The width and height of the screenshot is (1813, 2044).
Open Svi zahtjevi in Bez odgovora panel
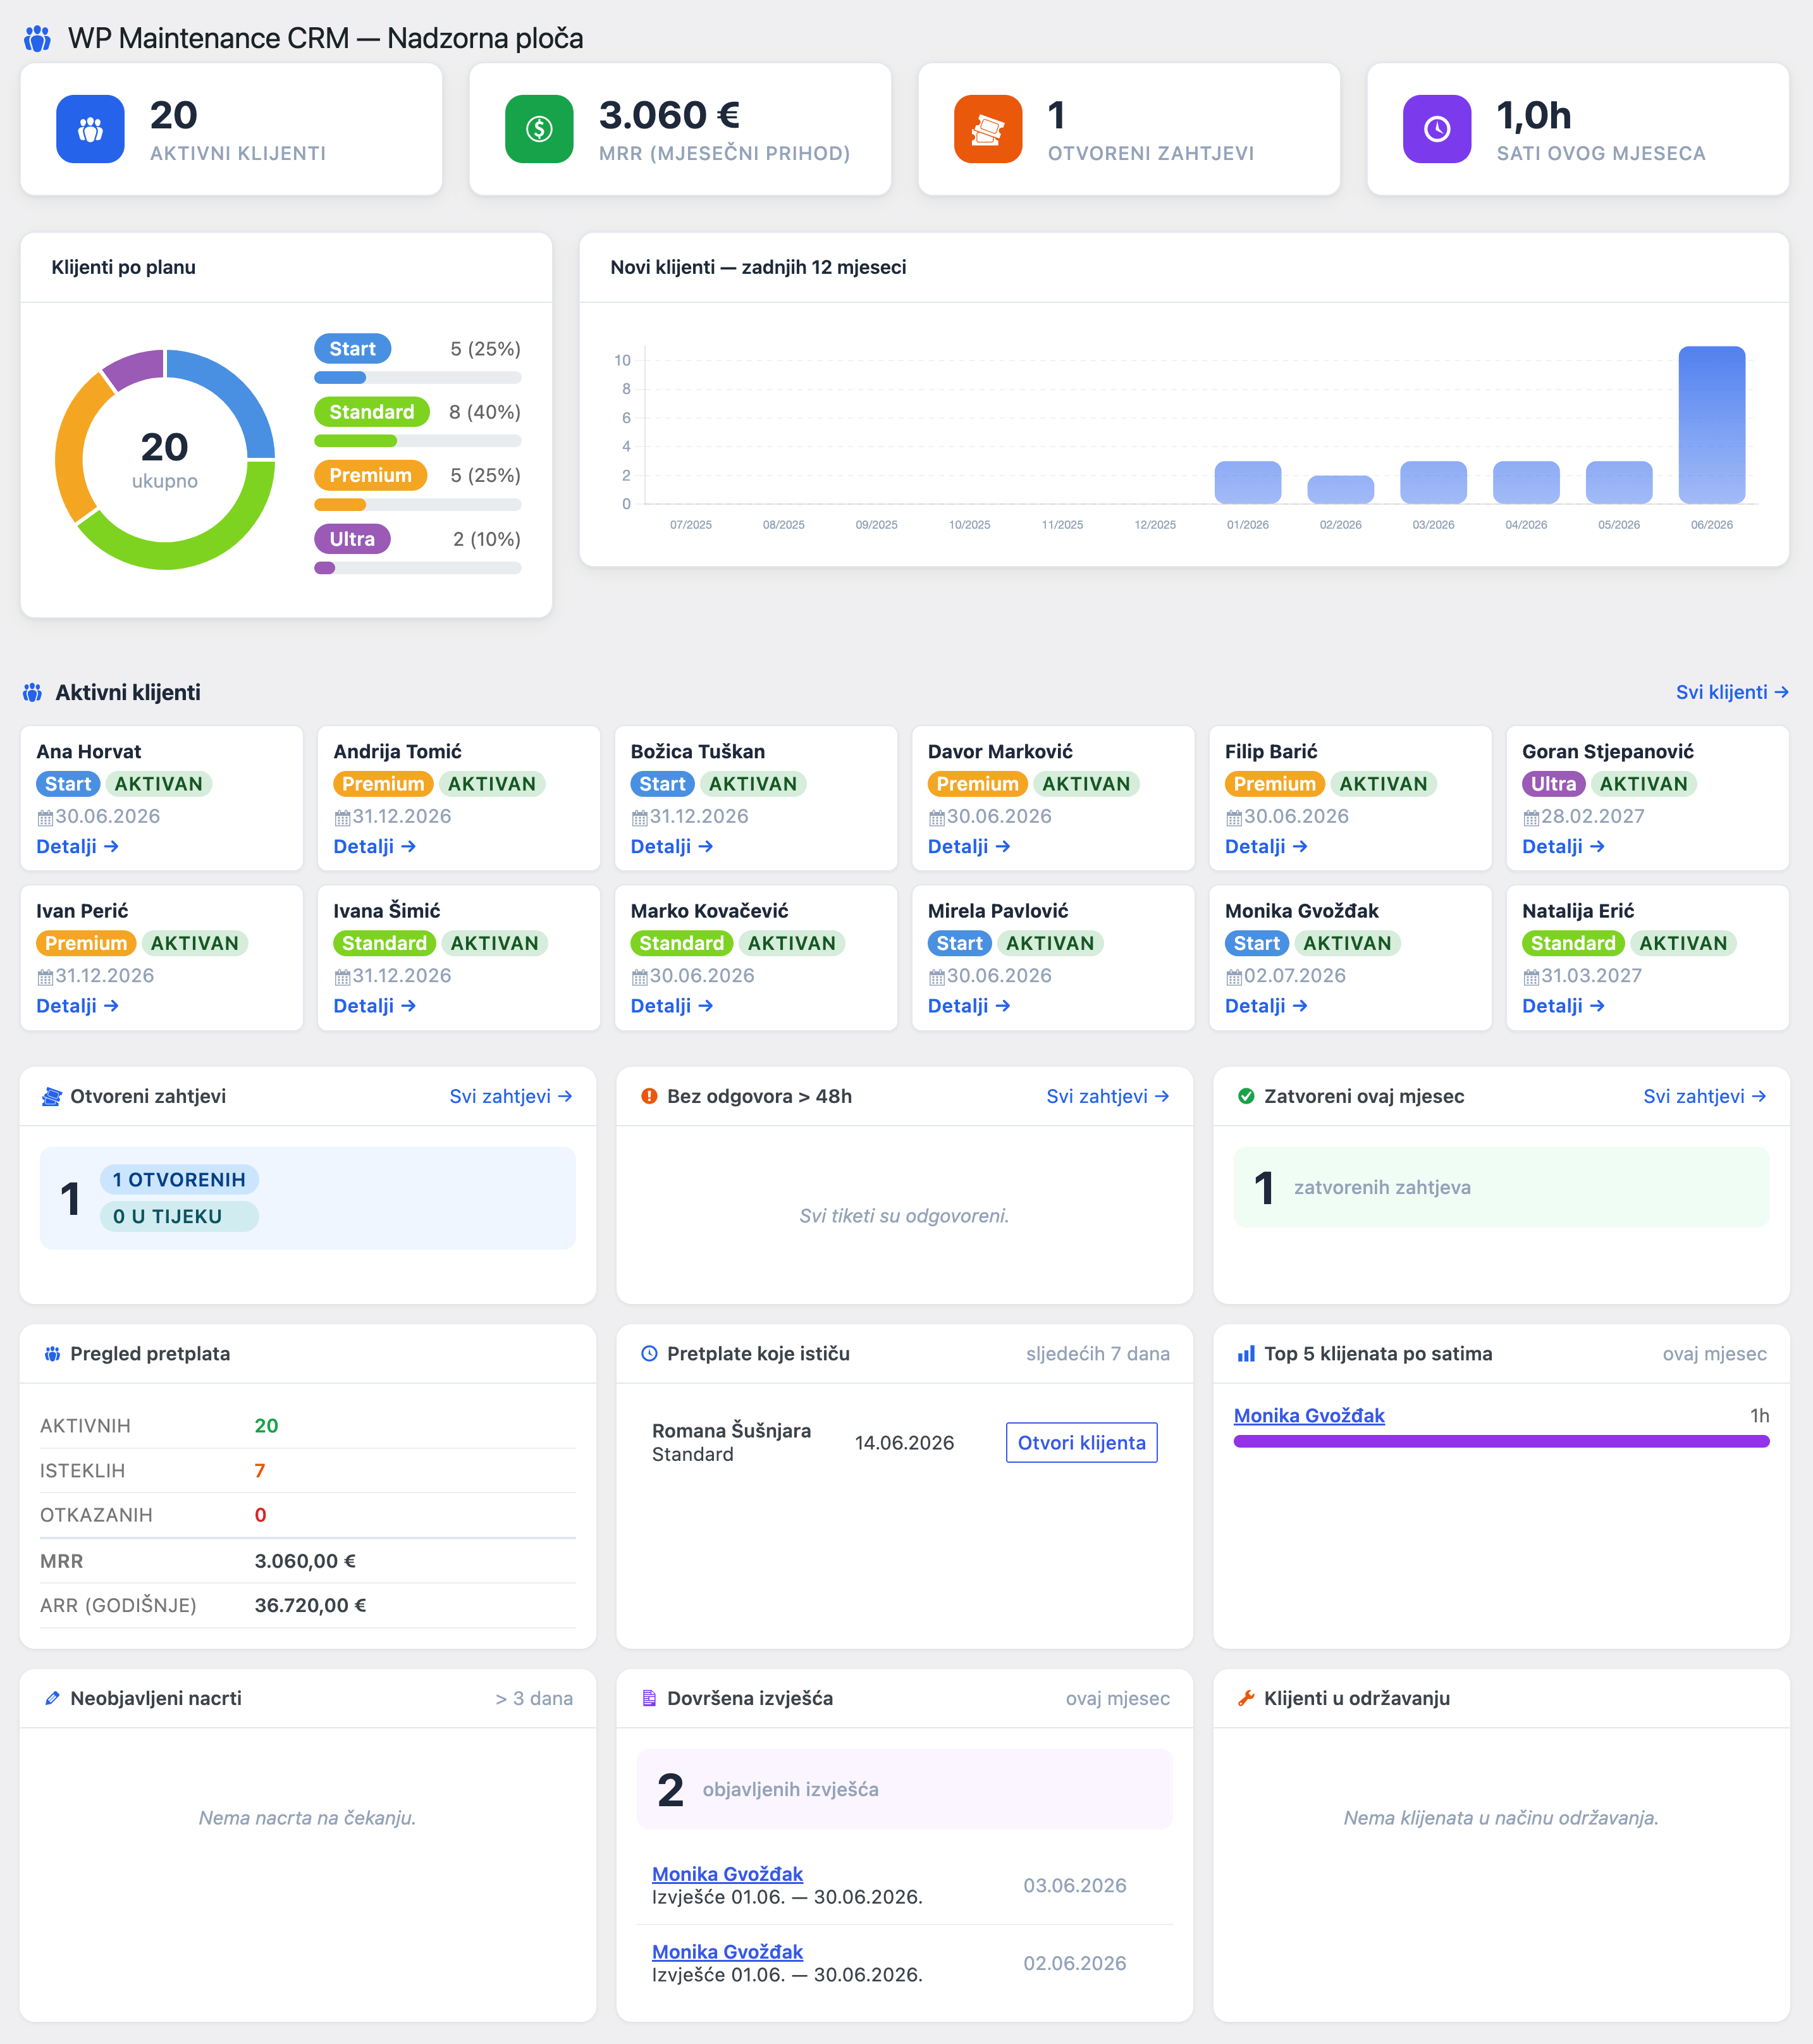[x=1108, y=1096]
